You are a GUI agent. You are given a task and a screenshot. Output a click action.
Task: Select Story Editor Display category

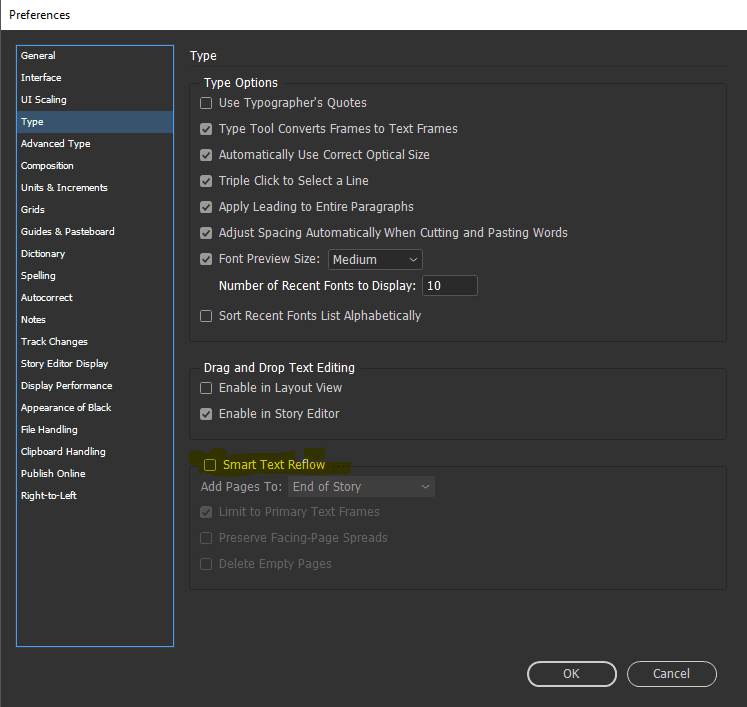click(x=95, y=364)
